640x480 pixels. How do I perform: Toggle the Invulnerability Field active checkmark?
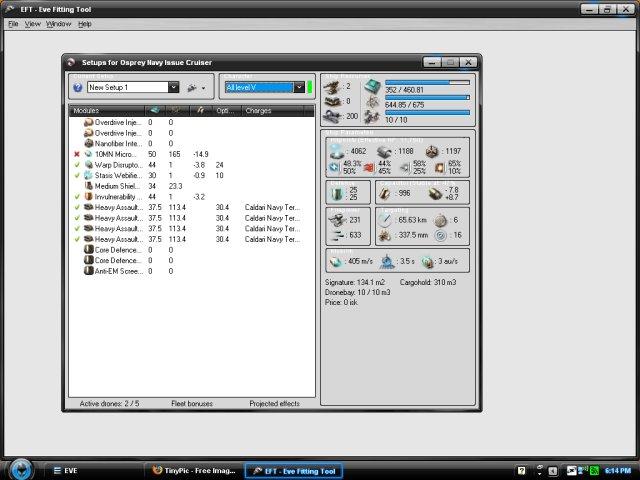click(77, 197)
